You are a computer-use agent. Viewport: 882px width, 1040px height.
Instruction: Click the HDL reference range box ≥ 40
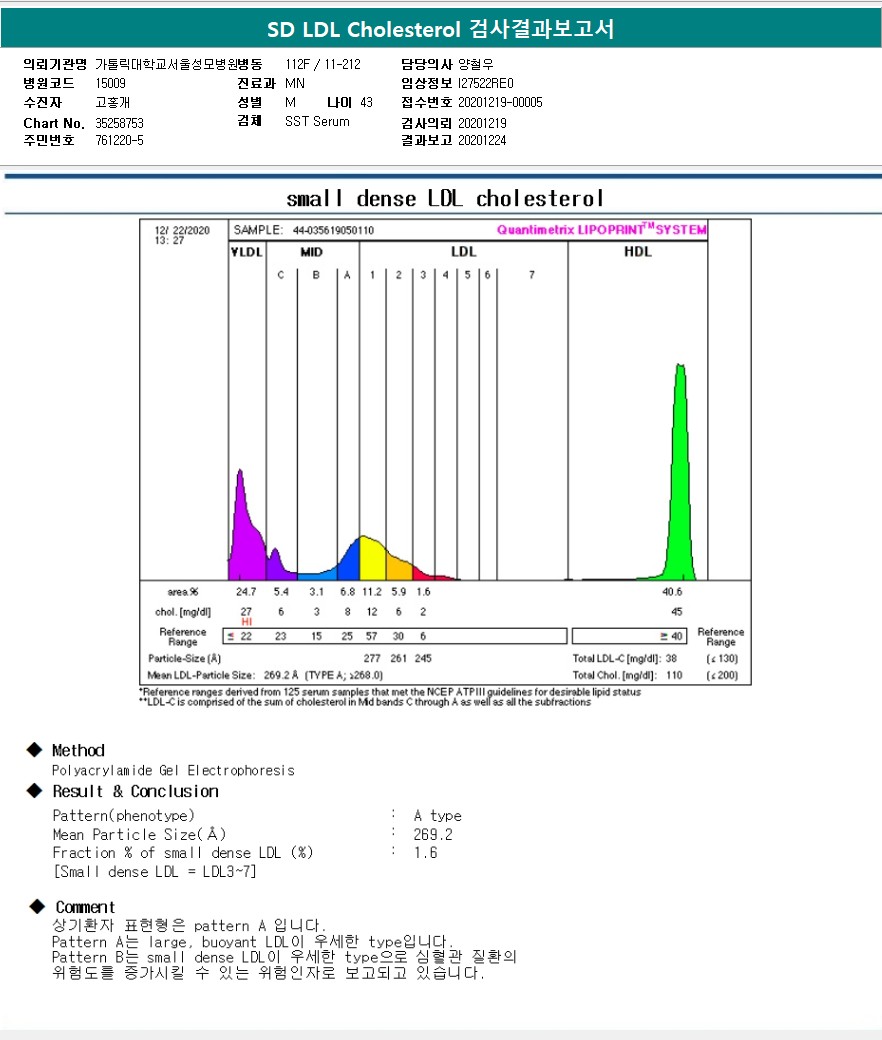click(628, 637)
